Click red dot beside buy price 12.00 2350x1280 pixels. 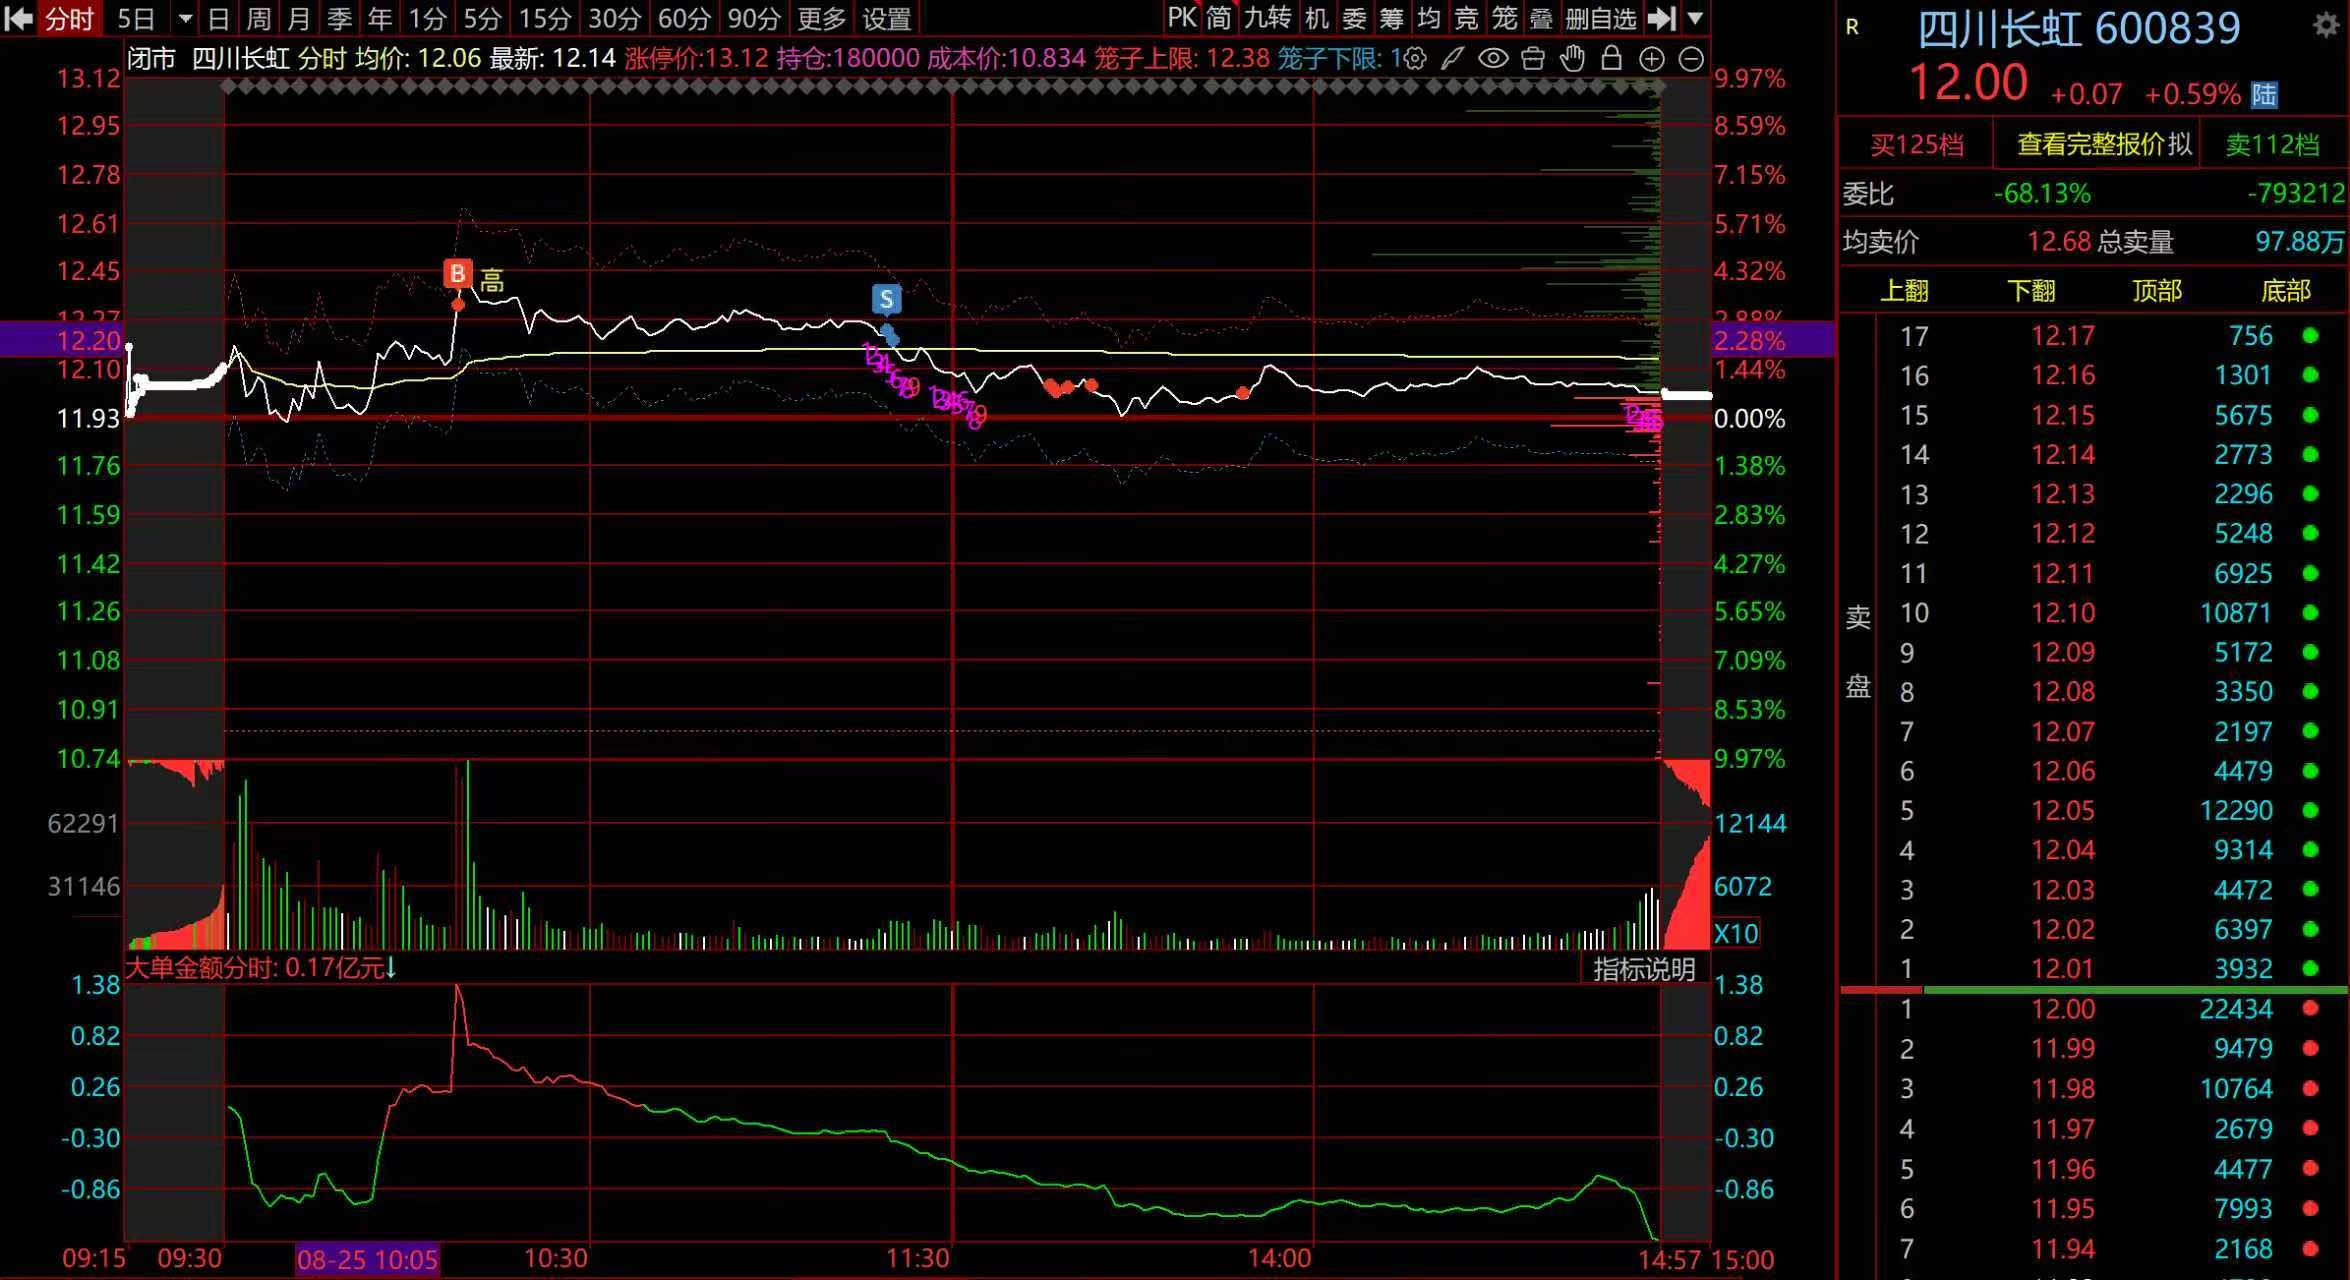click(2310, 1009)
